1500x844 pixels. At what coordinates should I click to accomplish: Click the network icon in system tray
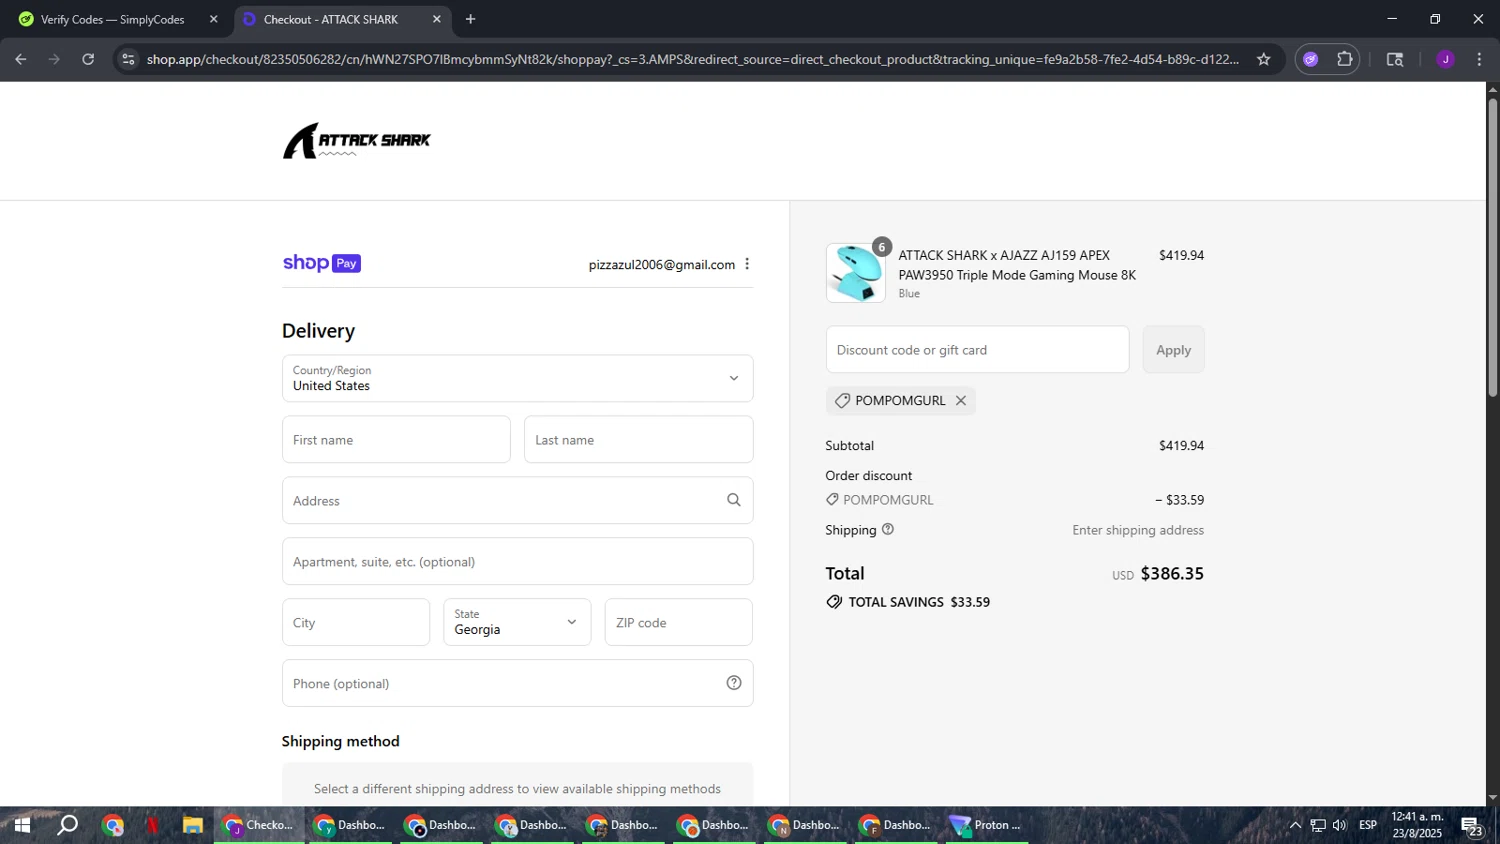click(x=1318, y=825)
